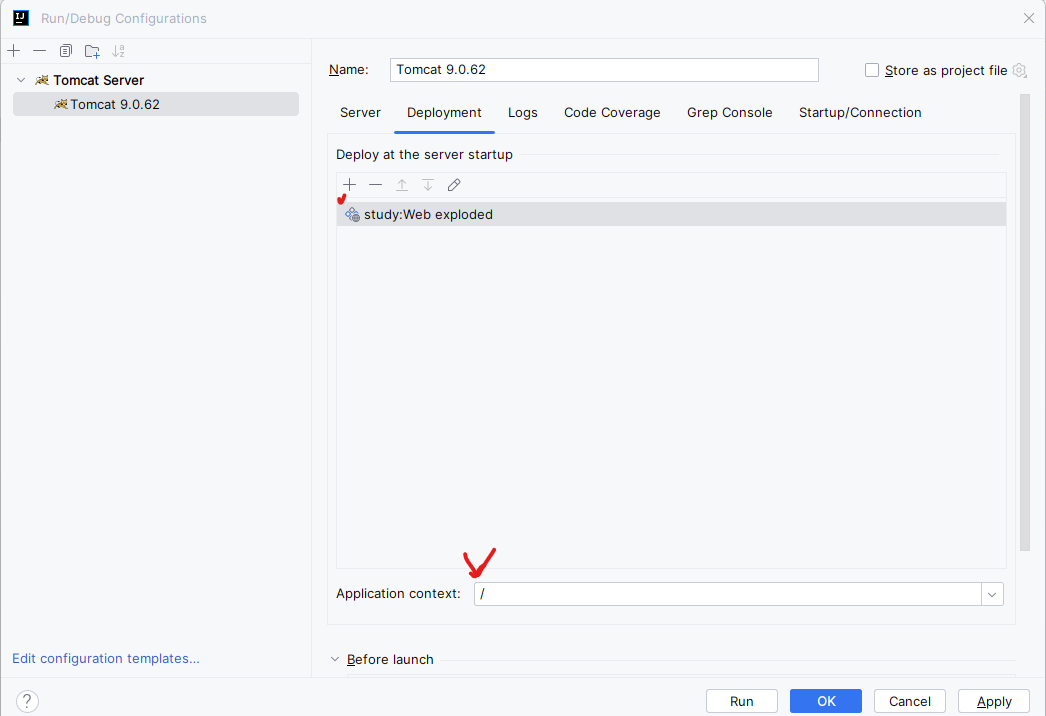Image resolution: width=1046 pixels, height=716 pixels.
Task: Close the Run/Debug Configurations dialog
Action: pos(1029,18)
